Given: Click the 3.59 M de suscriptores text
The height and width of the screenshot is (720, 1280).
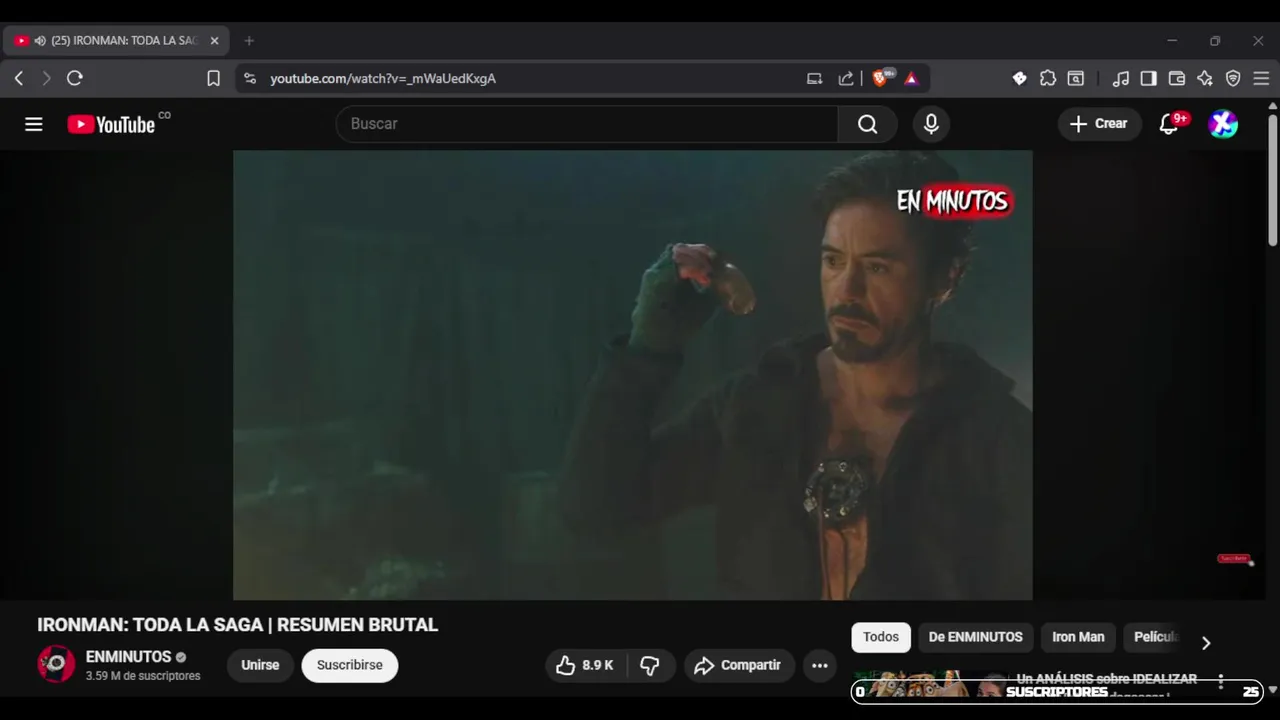Looking at the screenshot, I should [x=143, y=676].
